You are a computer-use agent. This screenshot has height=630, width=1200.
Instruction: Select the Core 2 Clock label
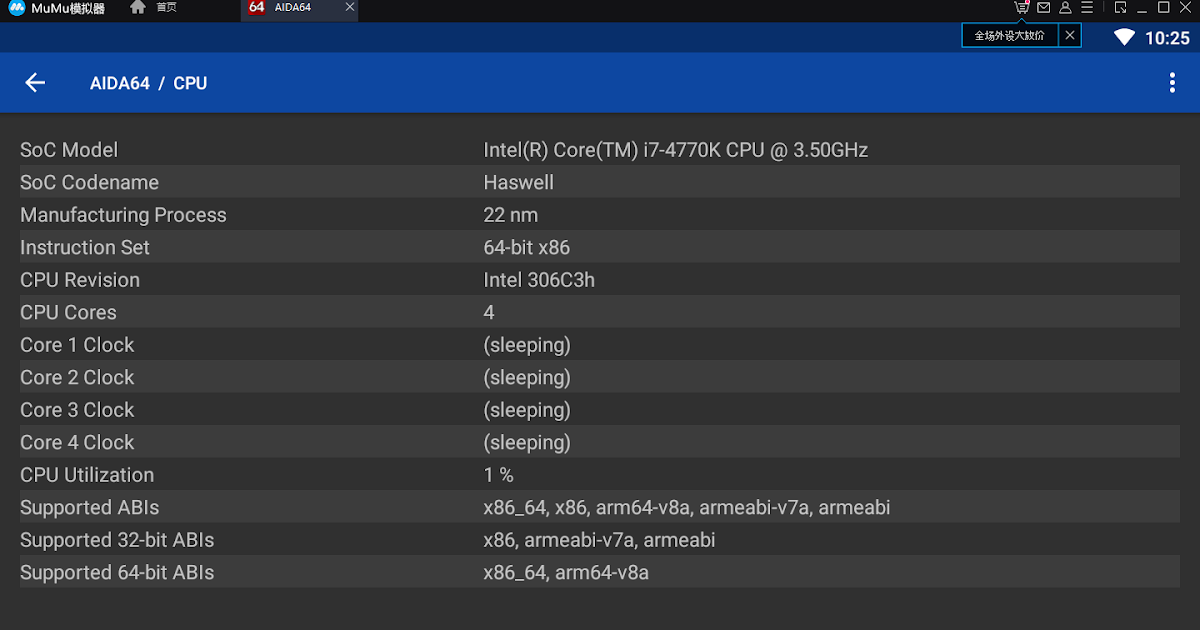coord(77,378)
